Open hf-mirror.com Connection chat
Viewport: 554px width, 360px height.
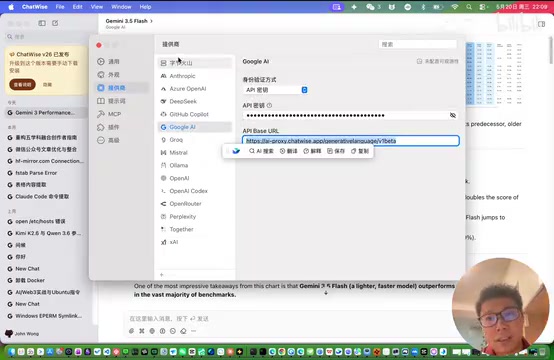46,161
